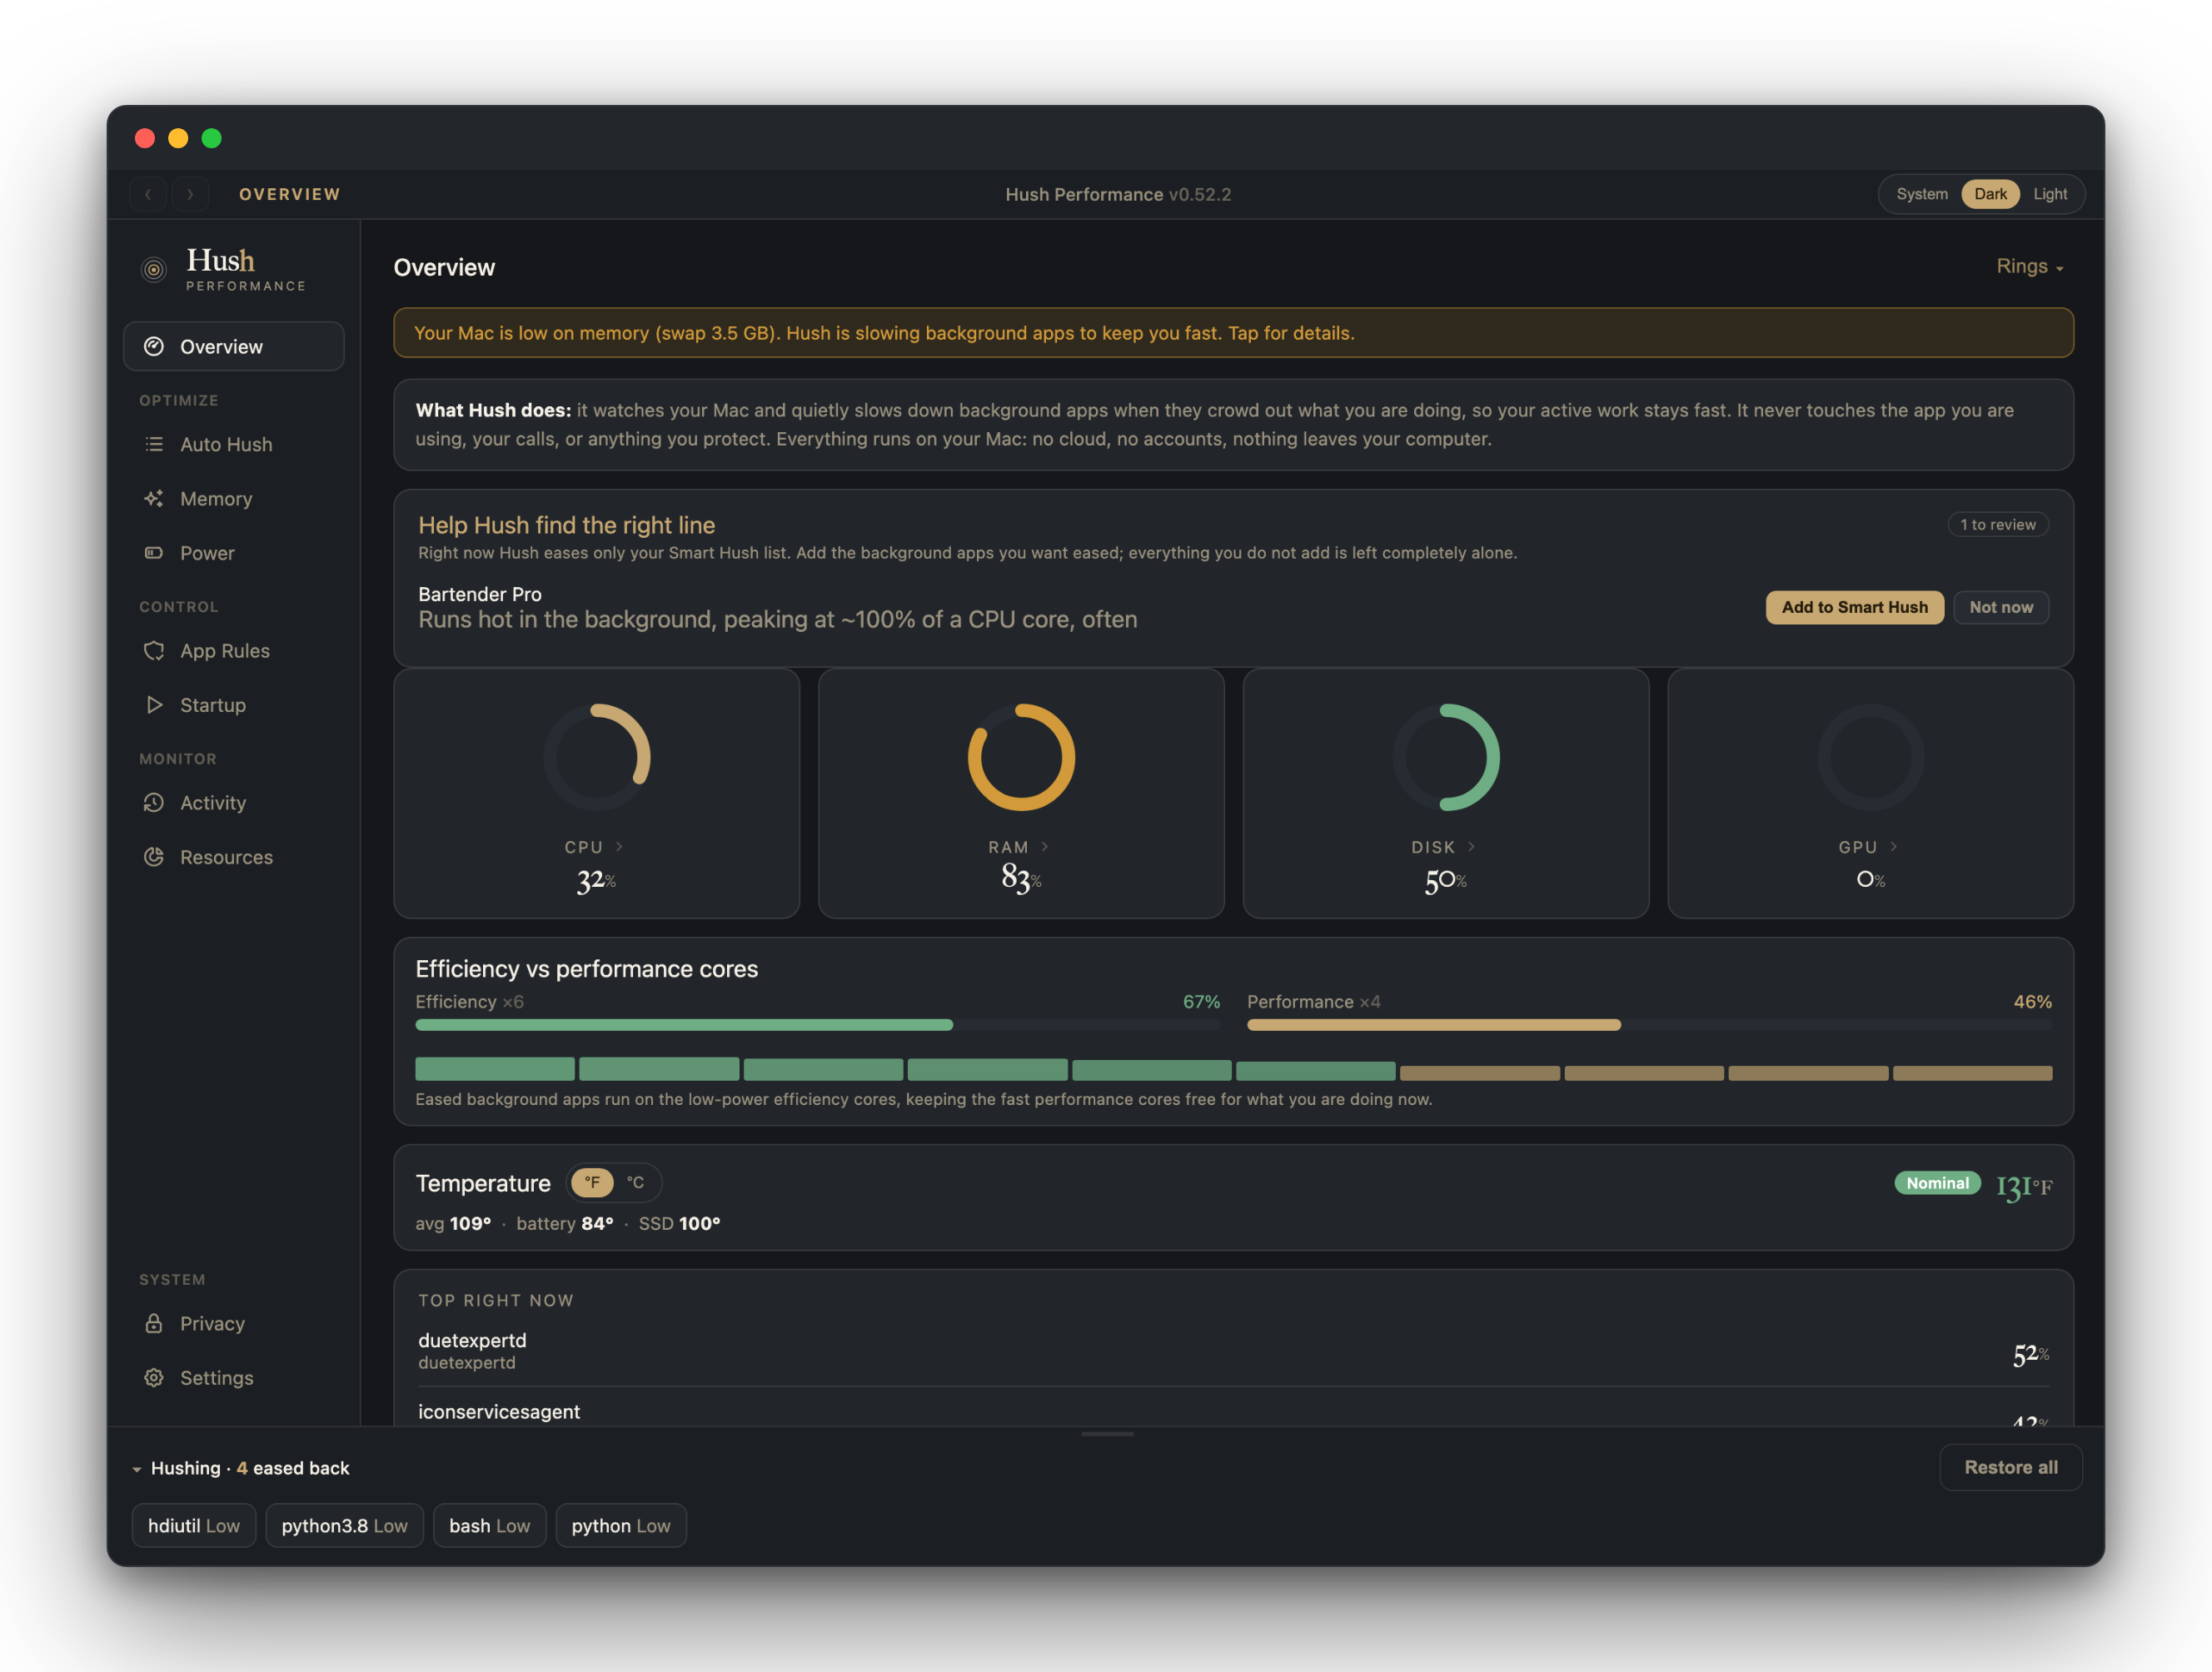Click the 1 to review badge

tap(1997, 524)
